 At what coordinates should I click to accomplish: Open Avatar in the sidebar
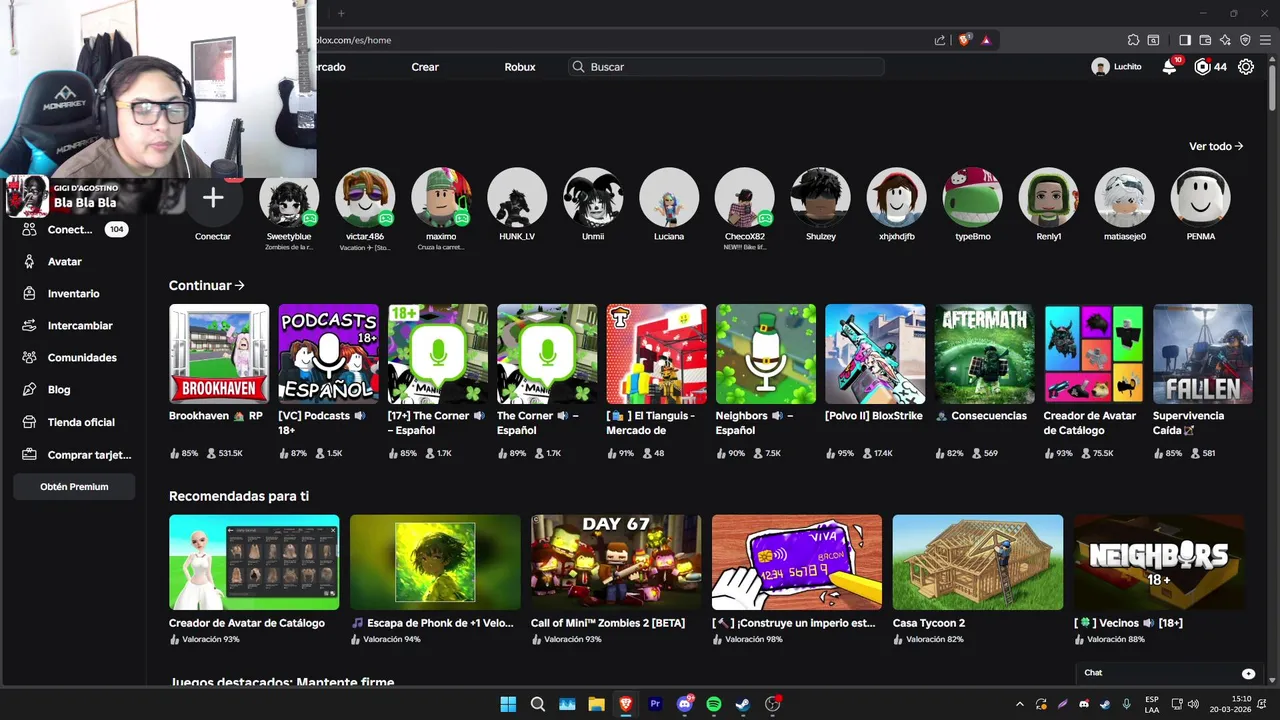[65, 261]
